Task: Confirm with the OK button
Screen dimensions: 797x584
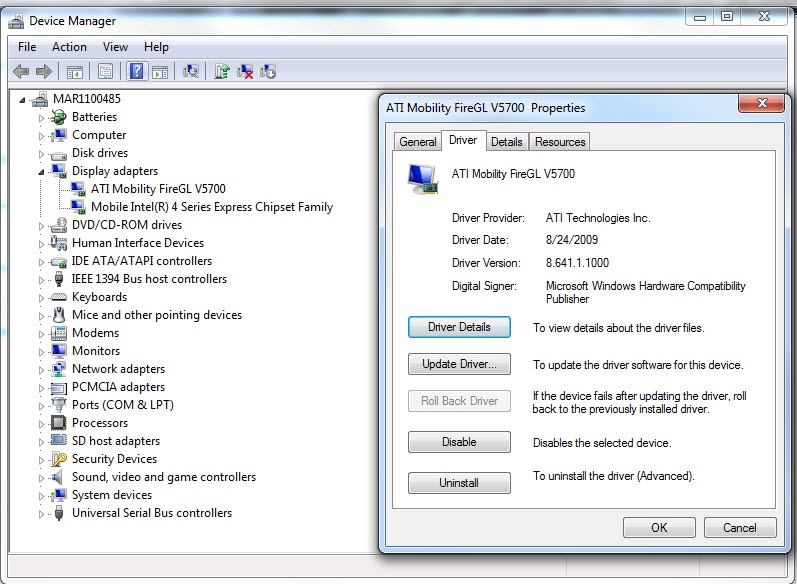Action: point(659,528)
